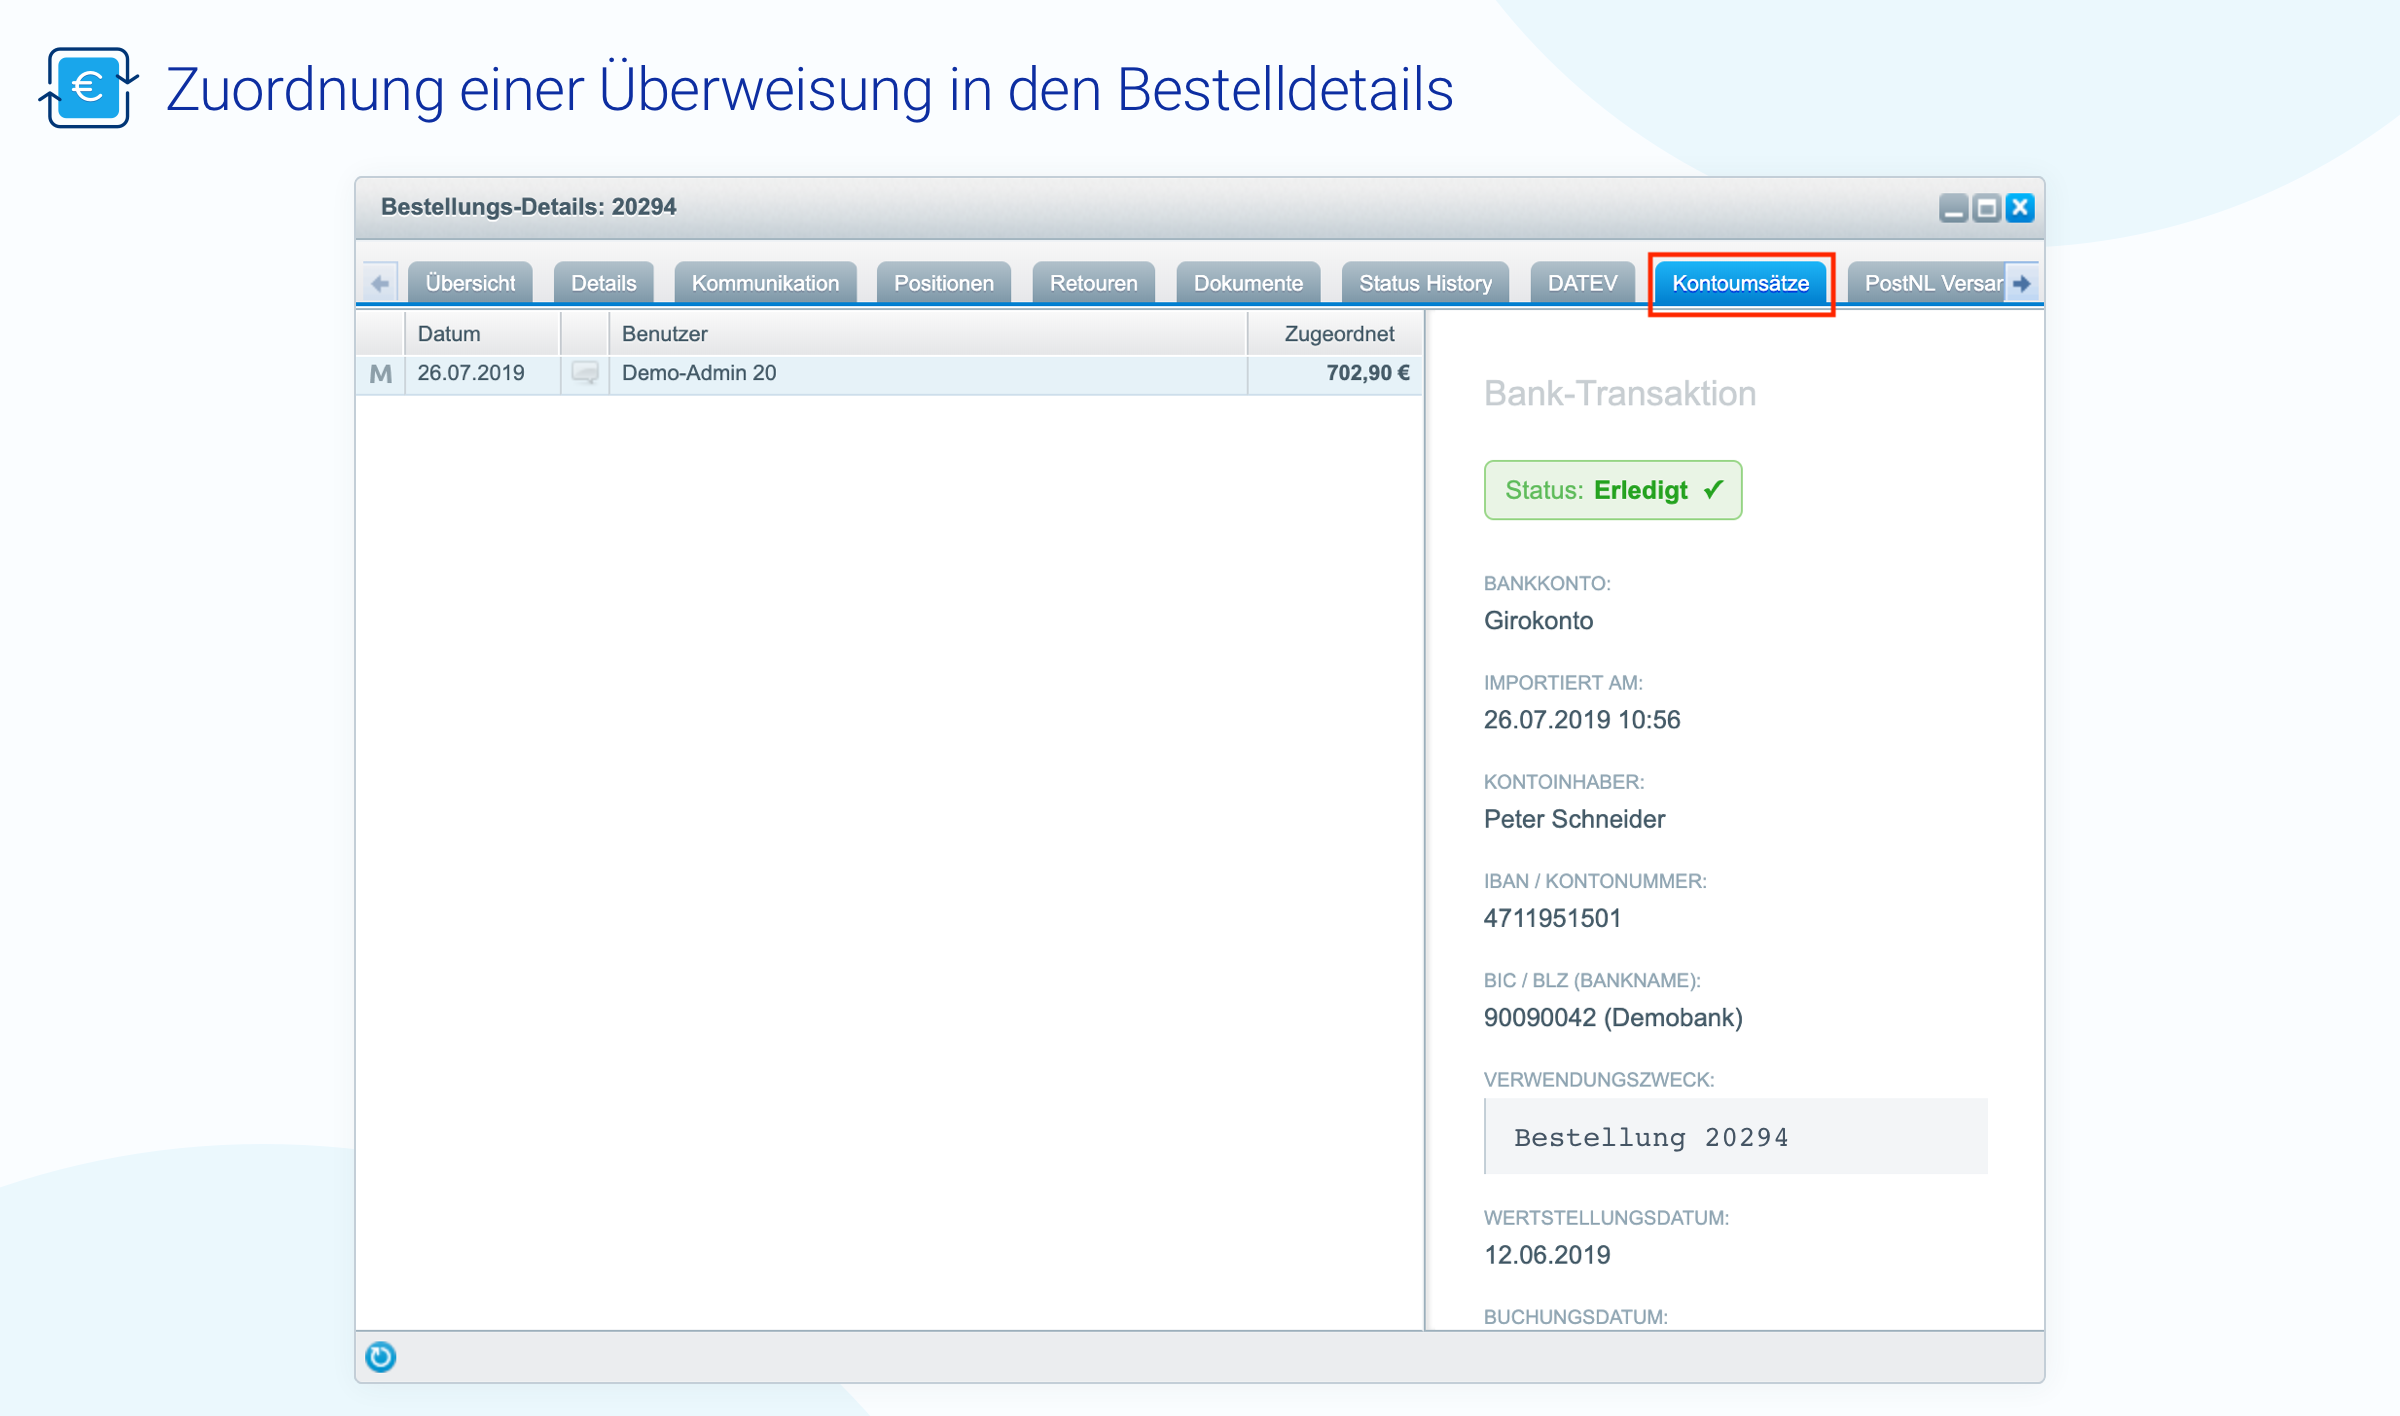Viewport: 2400px width, 1416px height.
Task: Open the Status History tab
Action: pyautogui.click(x=1425, y=283)
